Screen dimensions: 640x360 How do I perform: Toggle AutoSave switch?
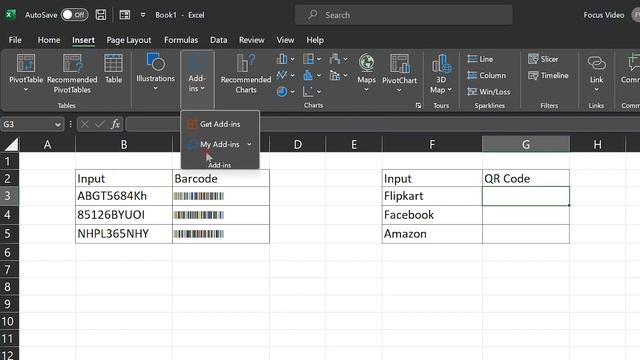pyautogui.click(x=74, y=15)
